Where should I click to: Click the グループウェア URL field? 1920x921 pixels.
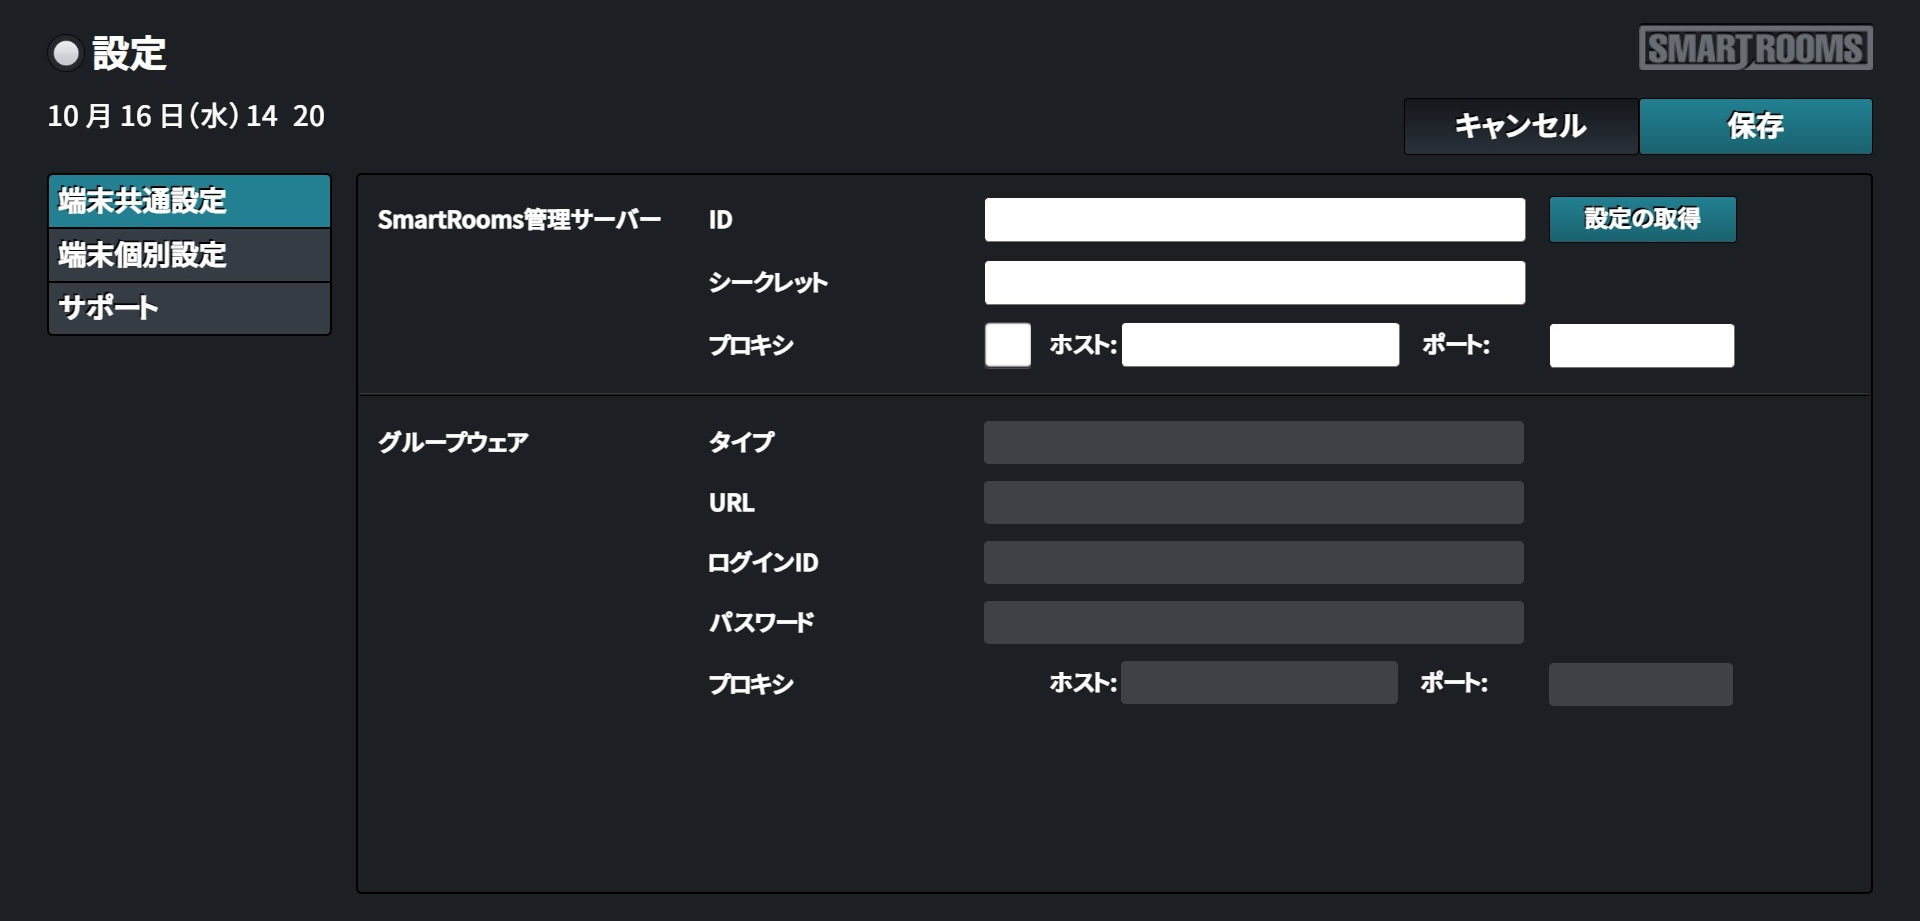point(1253,502)
